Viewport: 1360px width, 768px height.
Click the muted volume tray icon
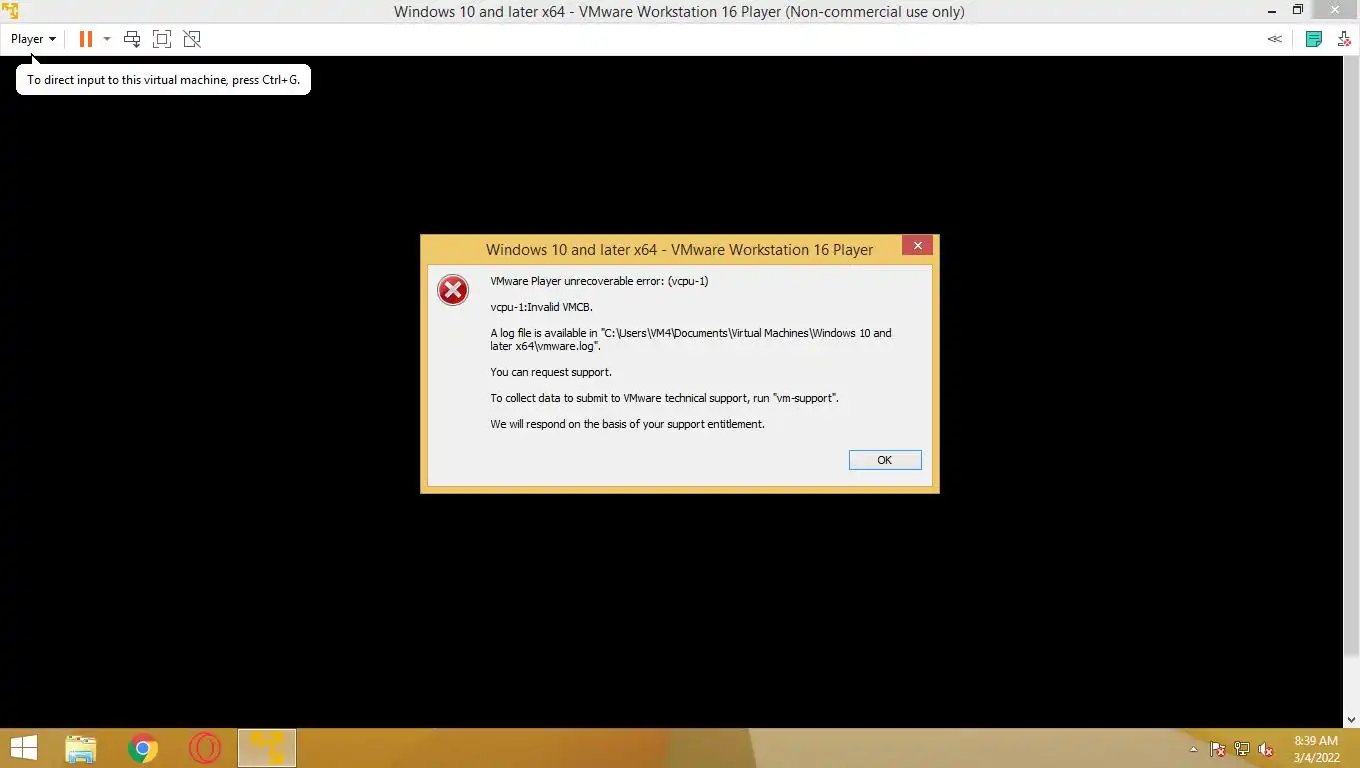[x=1266, y=749]
